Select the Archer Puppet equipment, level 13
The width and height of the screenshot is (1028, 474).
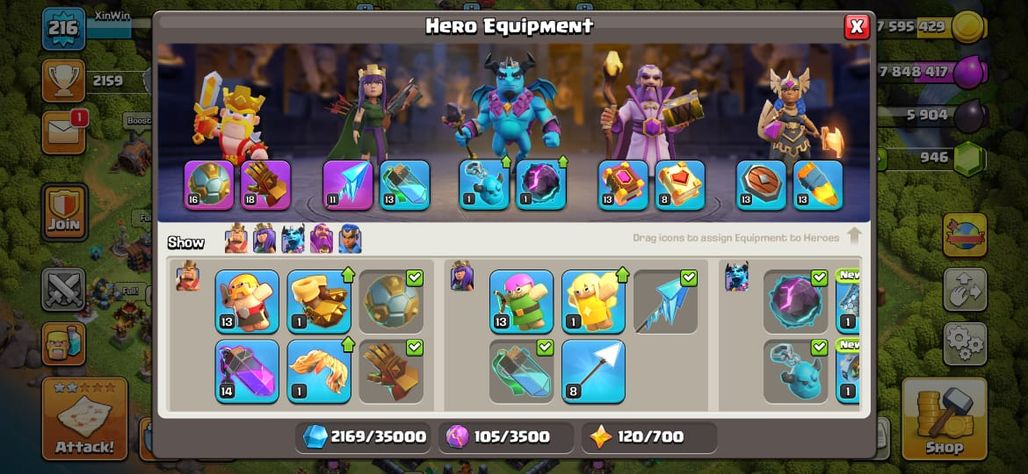coord(521,302)
